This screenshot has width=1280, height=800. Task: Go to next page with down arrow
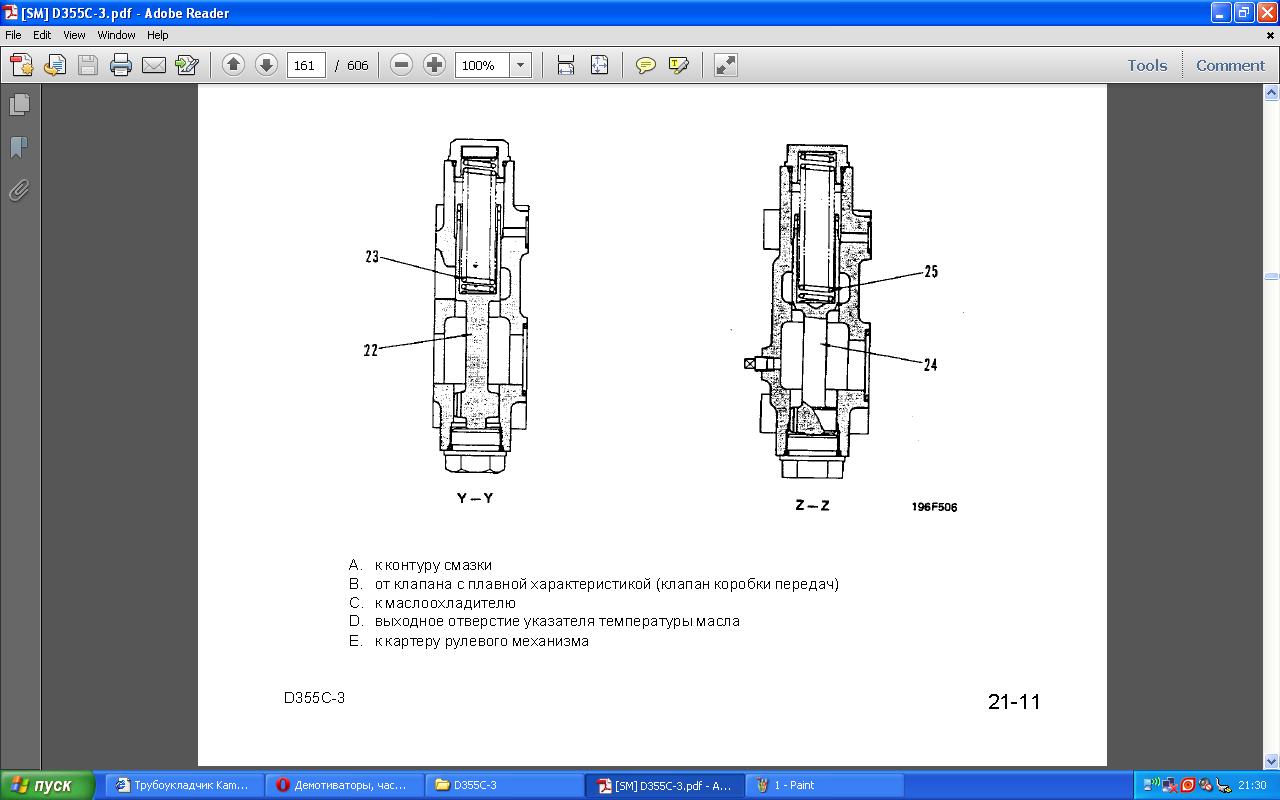pyautogui.click(x=266, y=65)
